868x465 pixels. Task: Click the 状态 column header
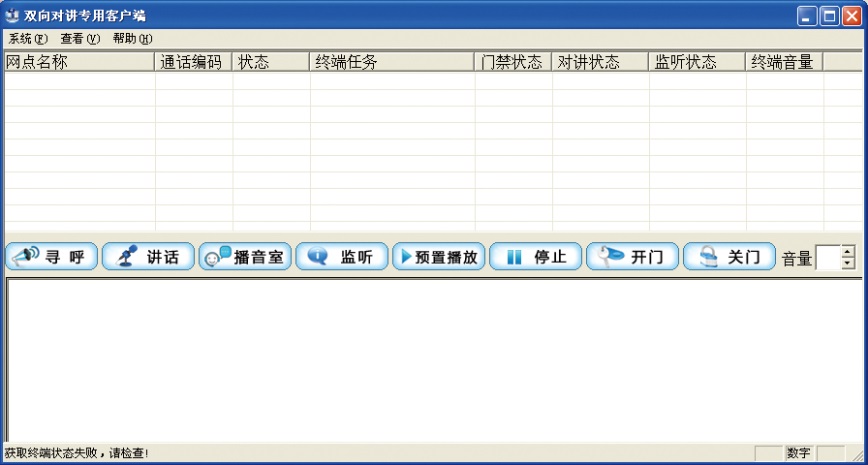click(271, 62)
